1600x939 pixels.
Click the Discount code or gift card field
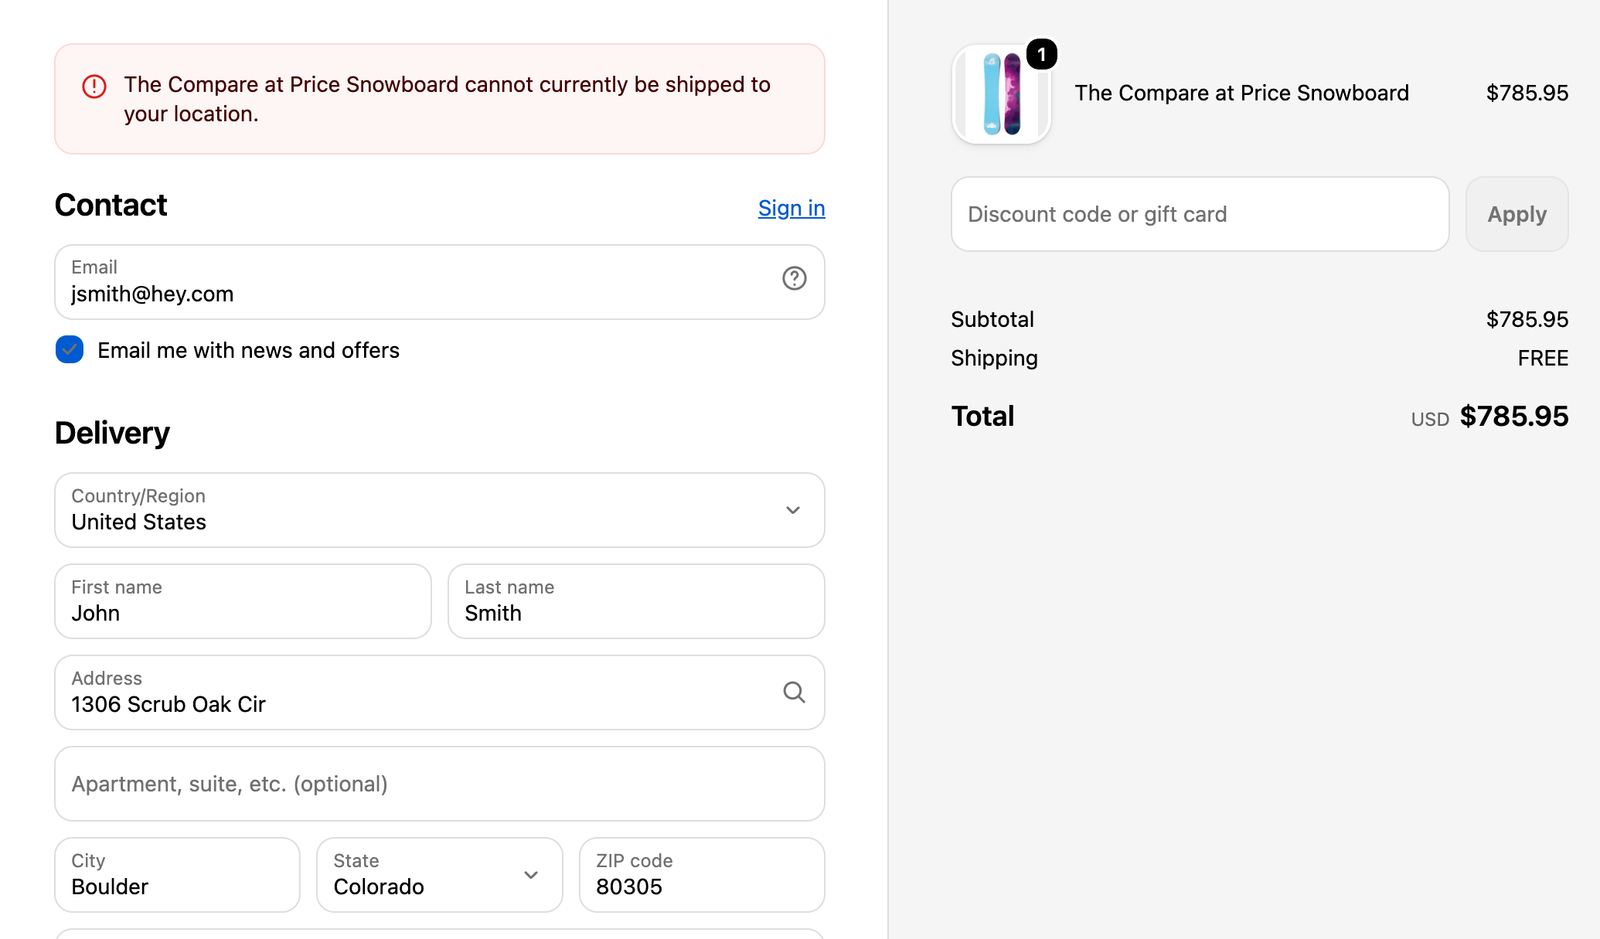(1200, 214)
